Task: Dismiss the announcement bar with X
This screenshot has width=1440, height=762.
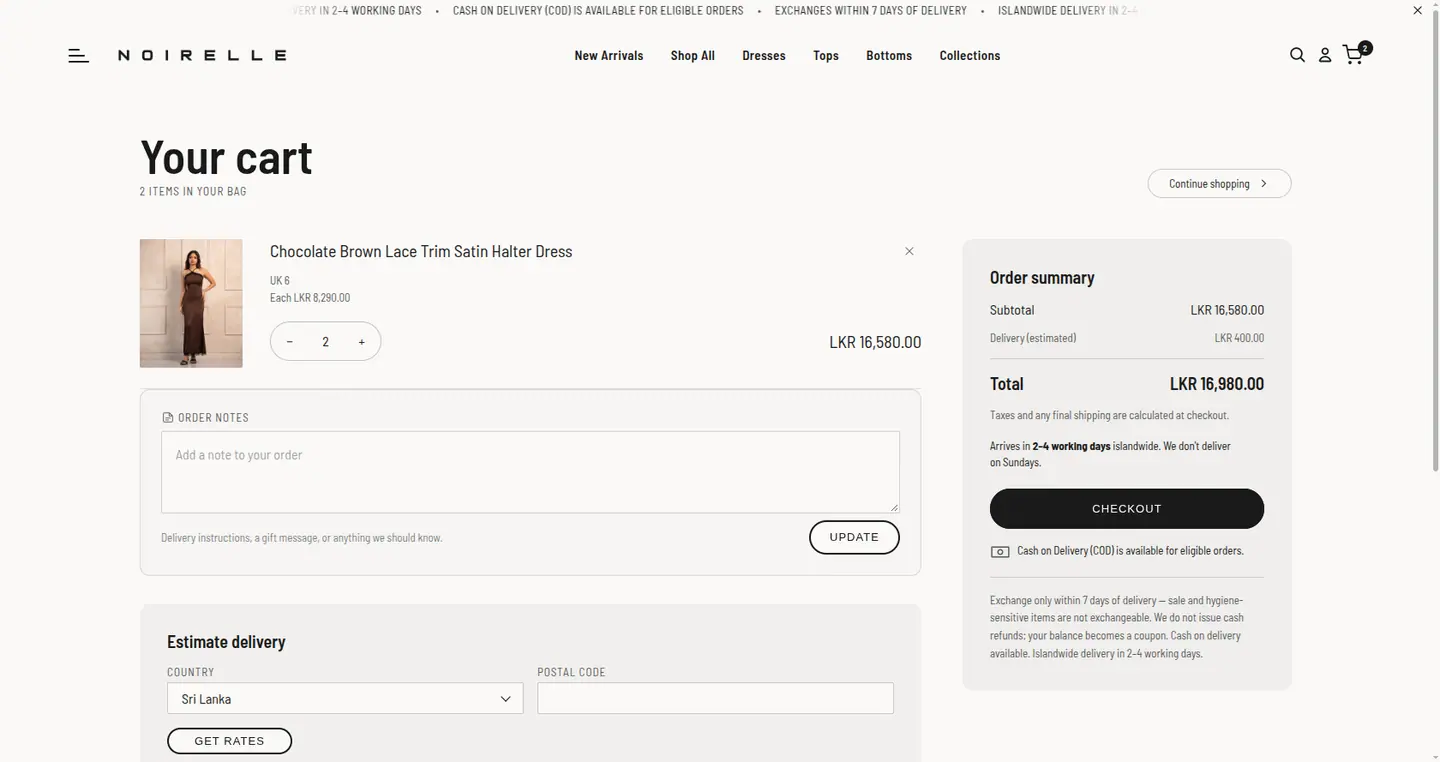Action: click(x=1417, y=10)
